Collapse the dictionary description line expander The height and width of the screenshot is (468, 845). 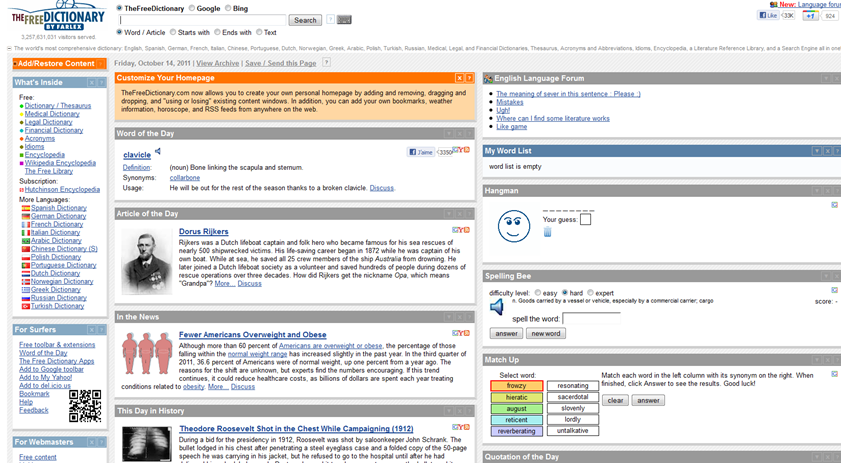tap(9, 48)
